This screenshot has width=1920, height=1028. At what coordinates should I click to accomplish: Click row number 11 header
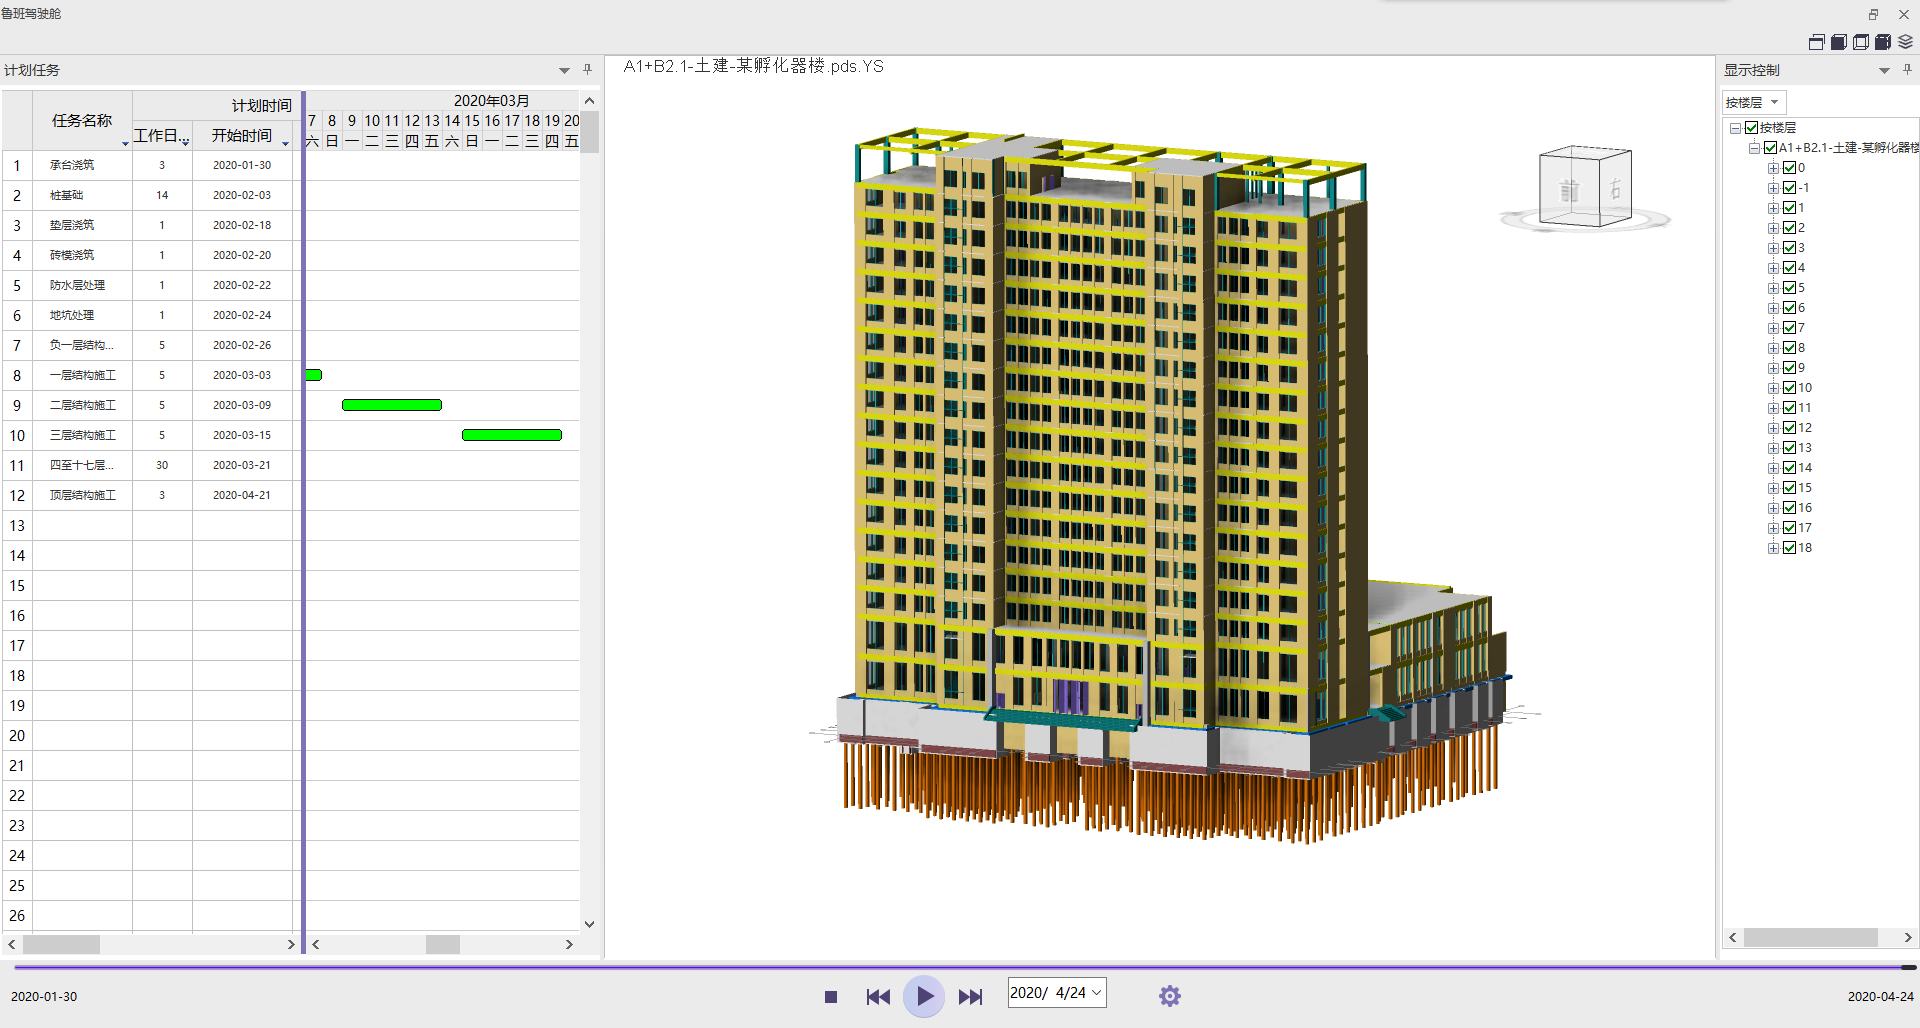pyautogui.click(x=17, y=465)
